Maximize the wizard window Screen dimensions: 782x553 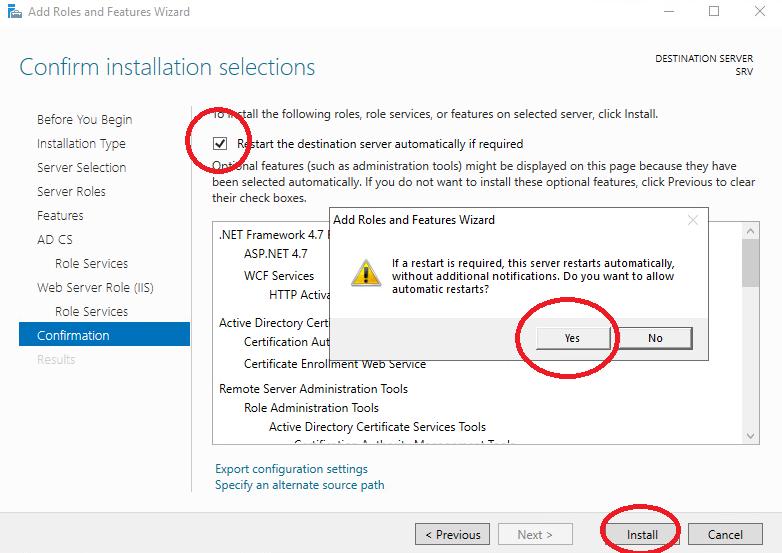coord(714,11)
